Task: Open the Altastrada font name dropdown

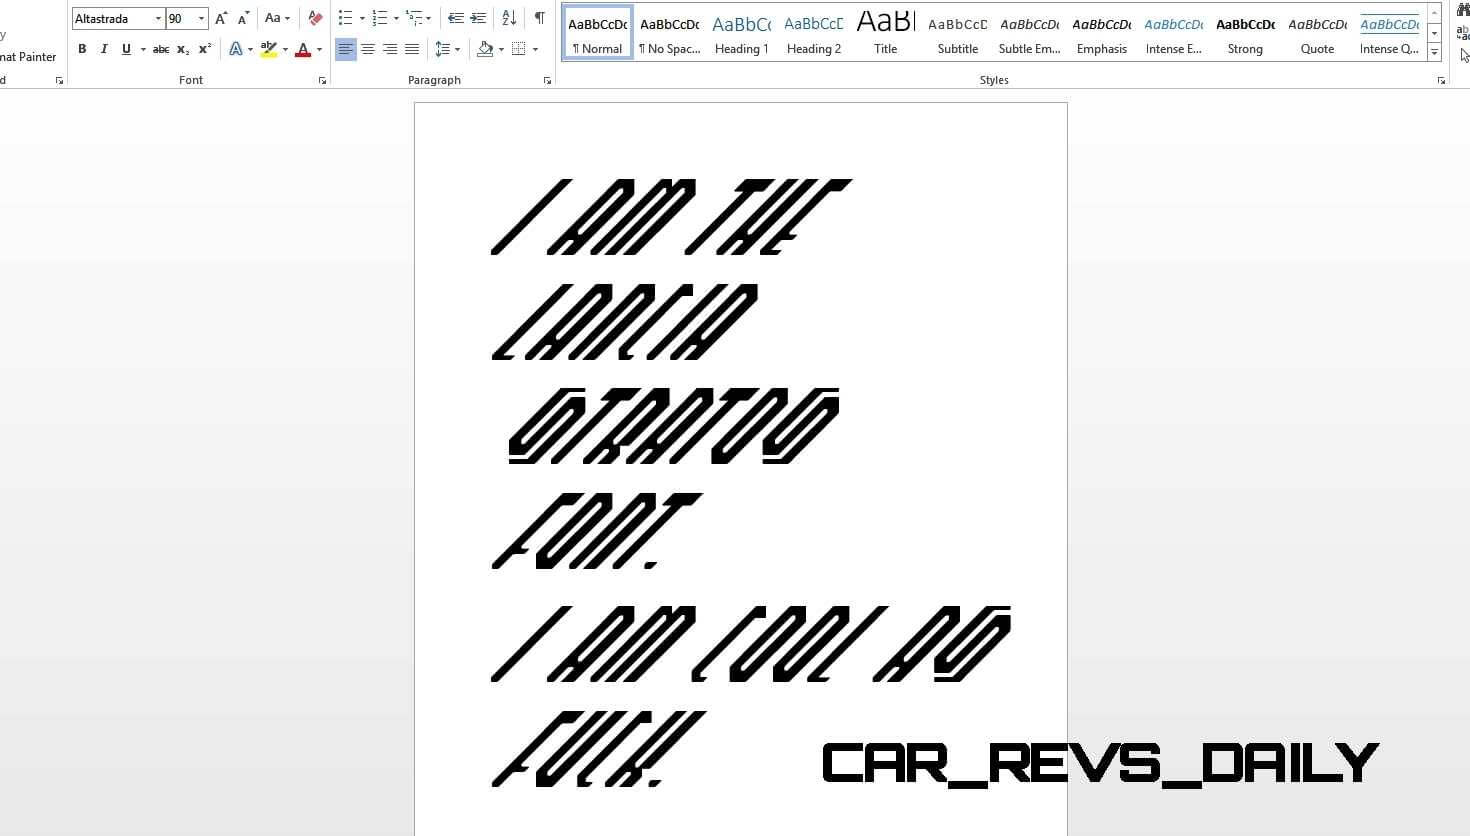Action: point(158,18)
